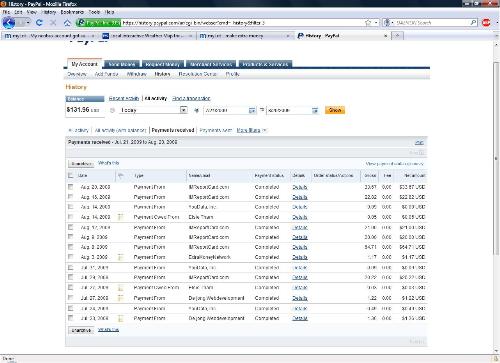
Task: Open the red Adblock Plus icon
Action: tap(486, 23)
